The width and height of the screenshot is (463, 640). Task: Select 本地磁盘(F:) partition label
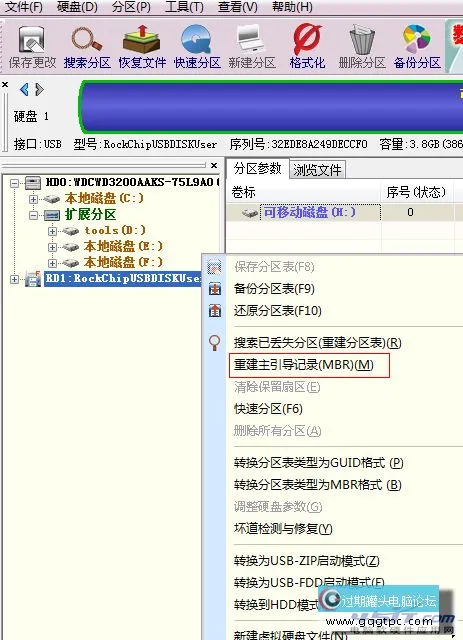pos(123,262)
